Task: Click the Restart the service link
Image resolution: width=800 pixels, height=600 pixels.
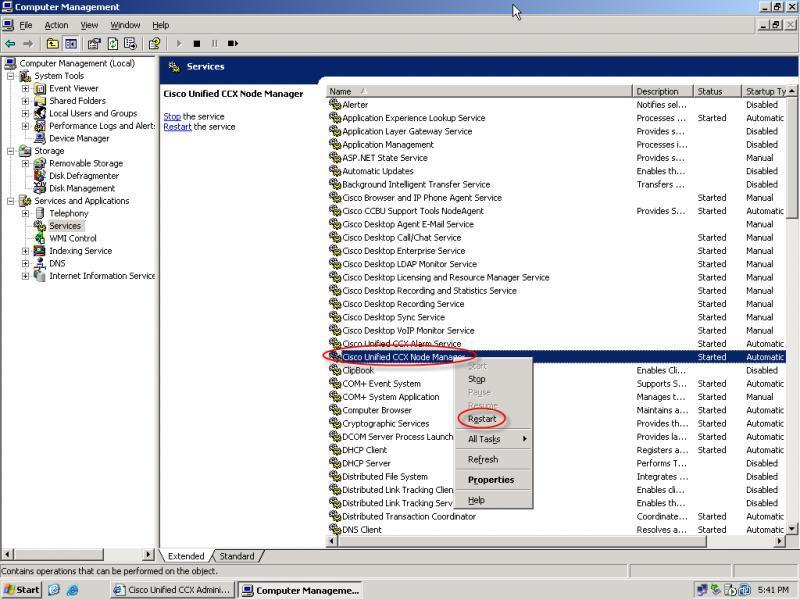Action: point(177,127)
